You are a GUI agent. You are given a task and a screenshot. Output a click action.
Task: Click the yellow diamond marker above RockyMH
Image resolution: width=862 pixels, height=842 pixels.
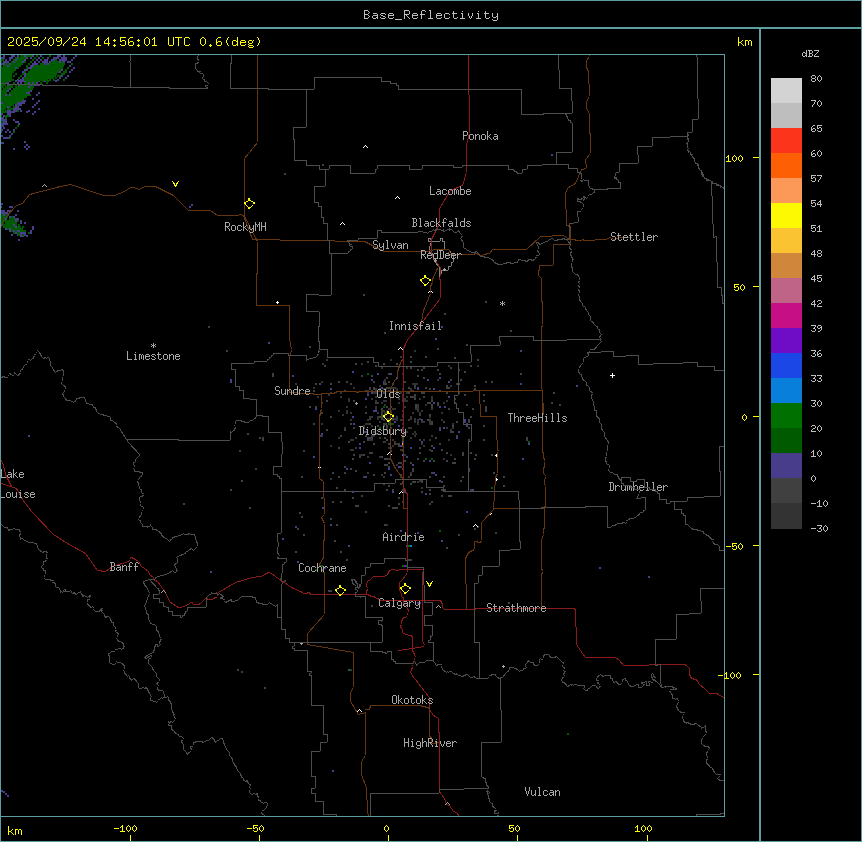point(249,203)
